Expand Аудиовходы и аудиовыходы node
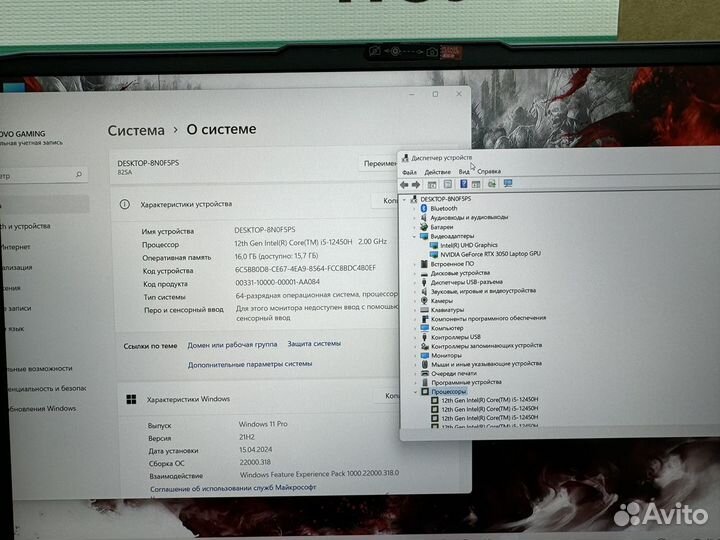The image size is (720, 540). pyautogui.click(x=415, y=218)
